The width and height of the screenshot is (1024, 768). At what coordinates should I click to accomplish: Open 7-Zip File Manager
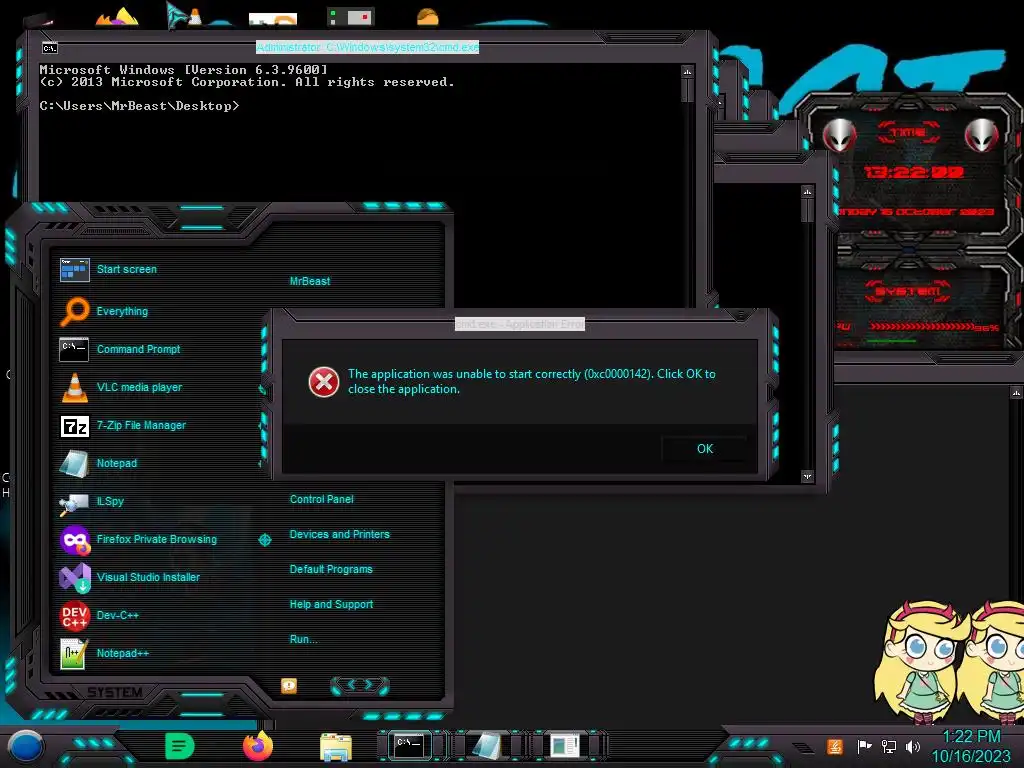[x=123, y=426]
